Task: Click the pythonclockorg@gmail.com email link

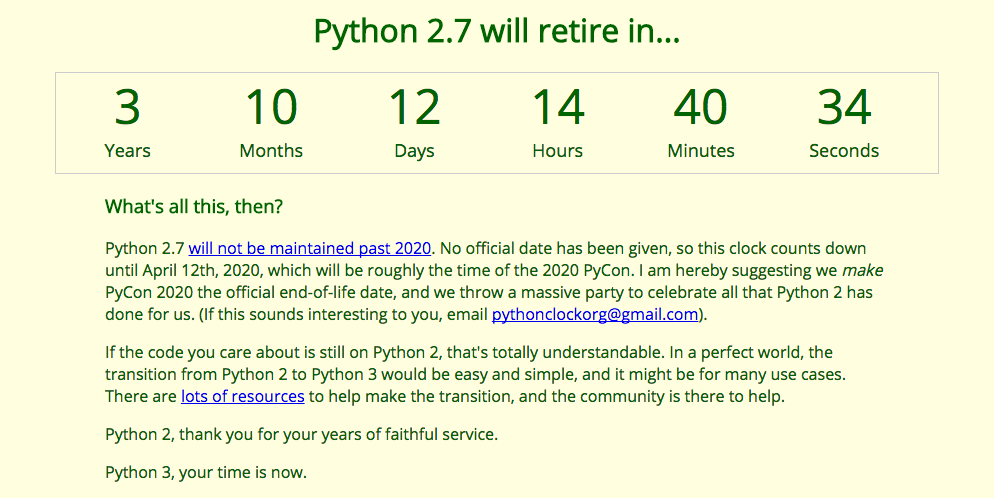Action: (594, 314)
